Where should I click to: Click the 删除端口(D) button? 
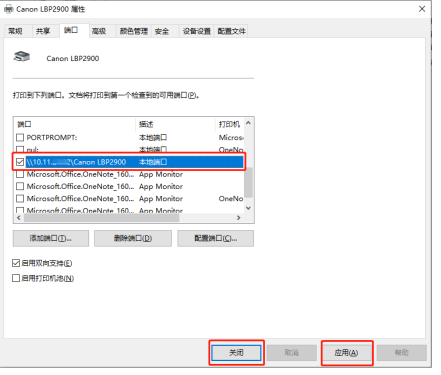coord(133,238)
